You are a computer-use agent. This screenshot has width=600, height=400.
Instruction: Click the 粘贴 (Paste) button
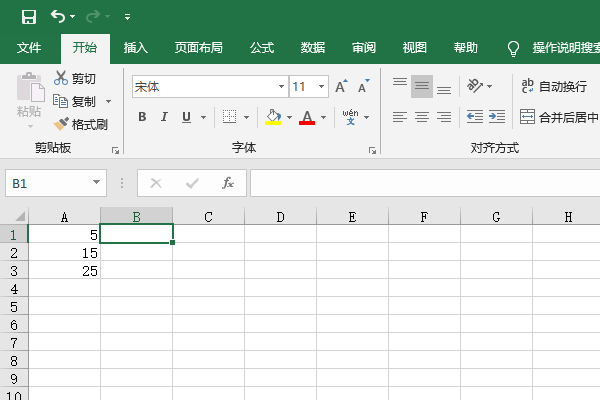pos(29,100)
